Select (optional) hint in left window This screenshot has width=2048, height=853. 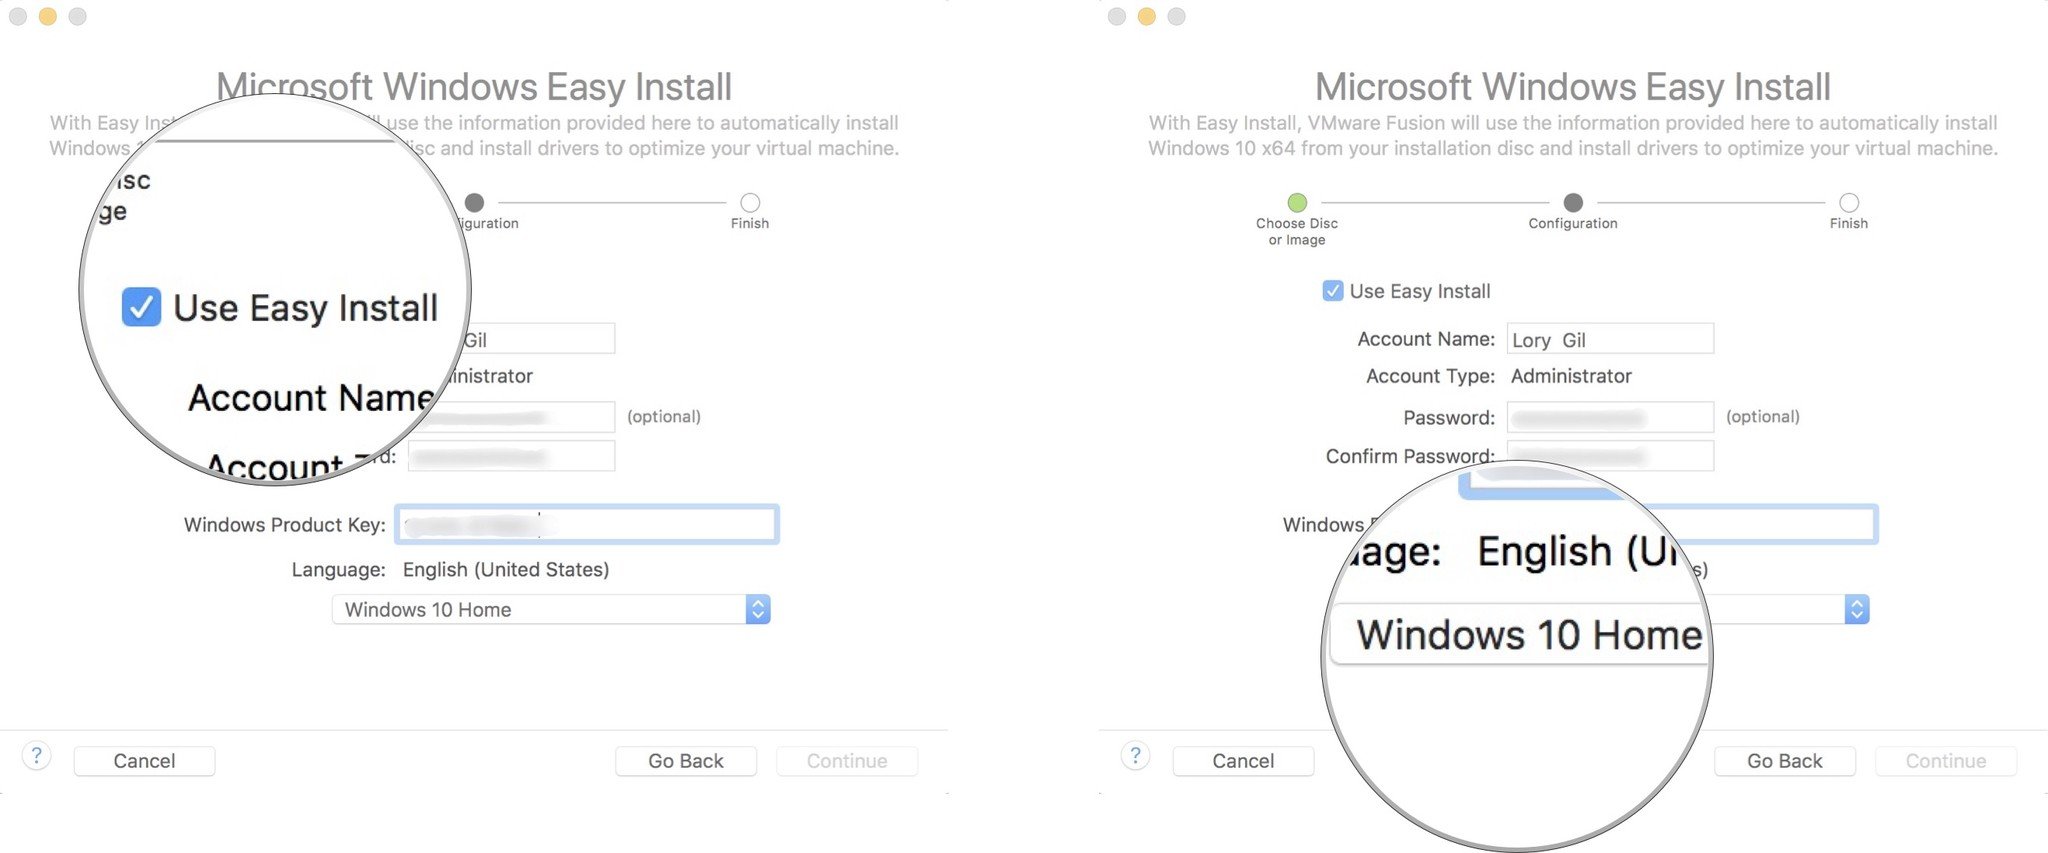pos(664,417)
